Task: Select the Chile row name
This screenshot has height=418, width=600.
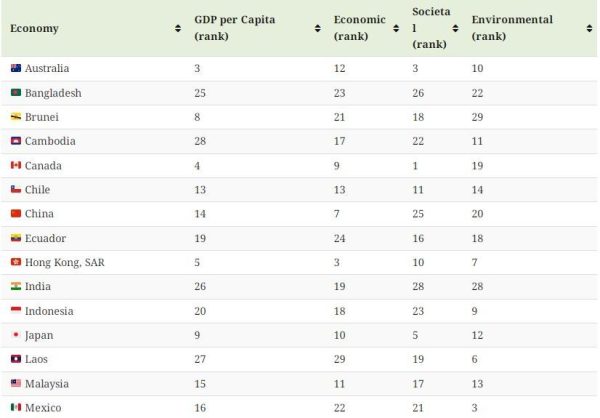Action: [x=38, y=189]
